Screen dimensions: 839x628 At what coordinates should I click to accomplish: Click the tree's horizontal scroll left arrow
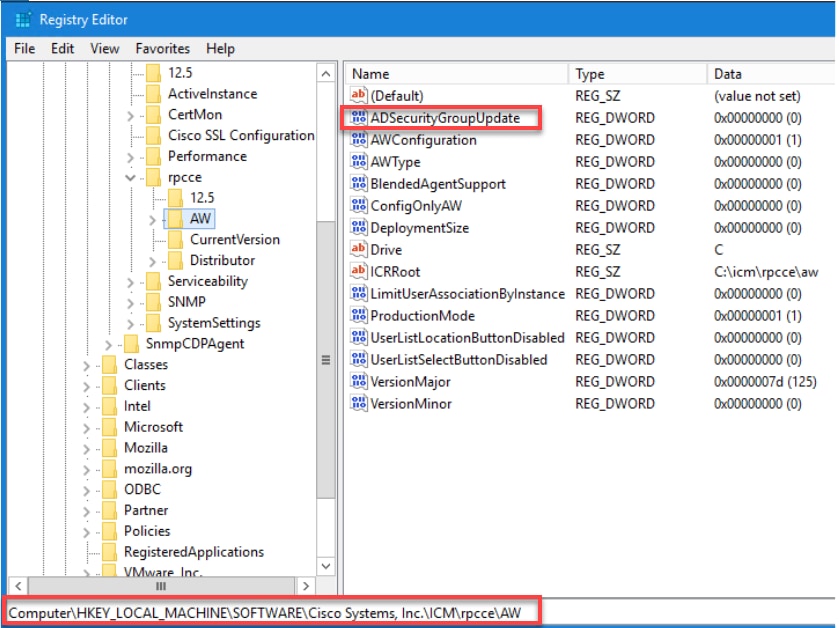pos(19,586)
